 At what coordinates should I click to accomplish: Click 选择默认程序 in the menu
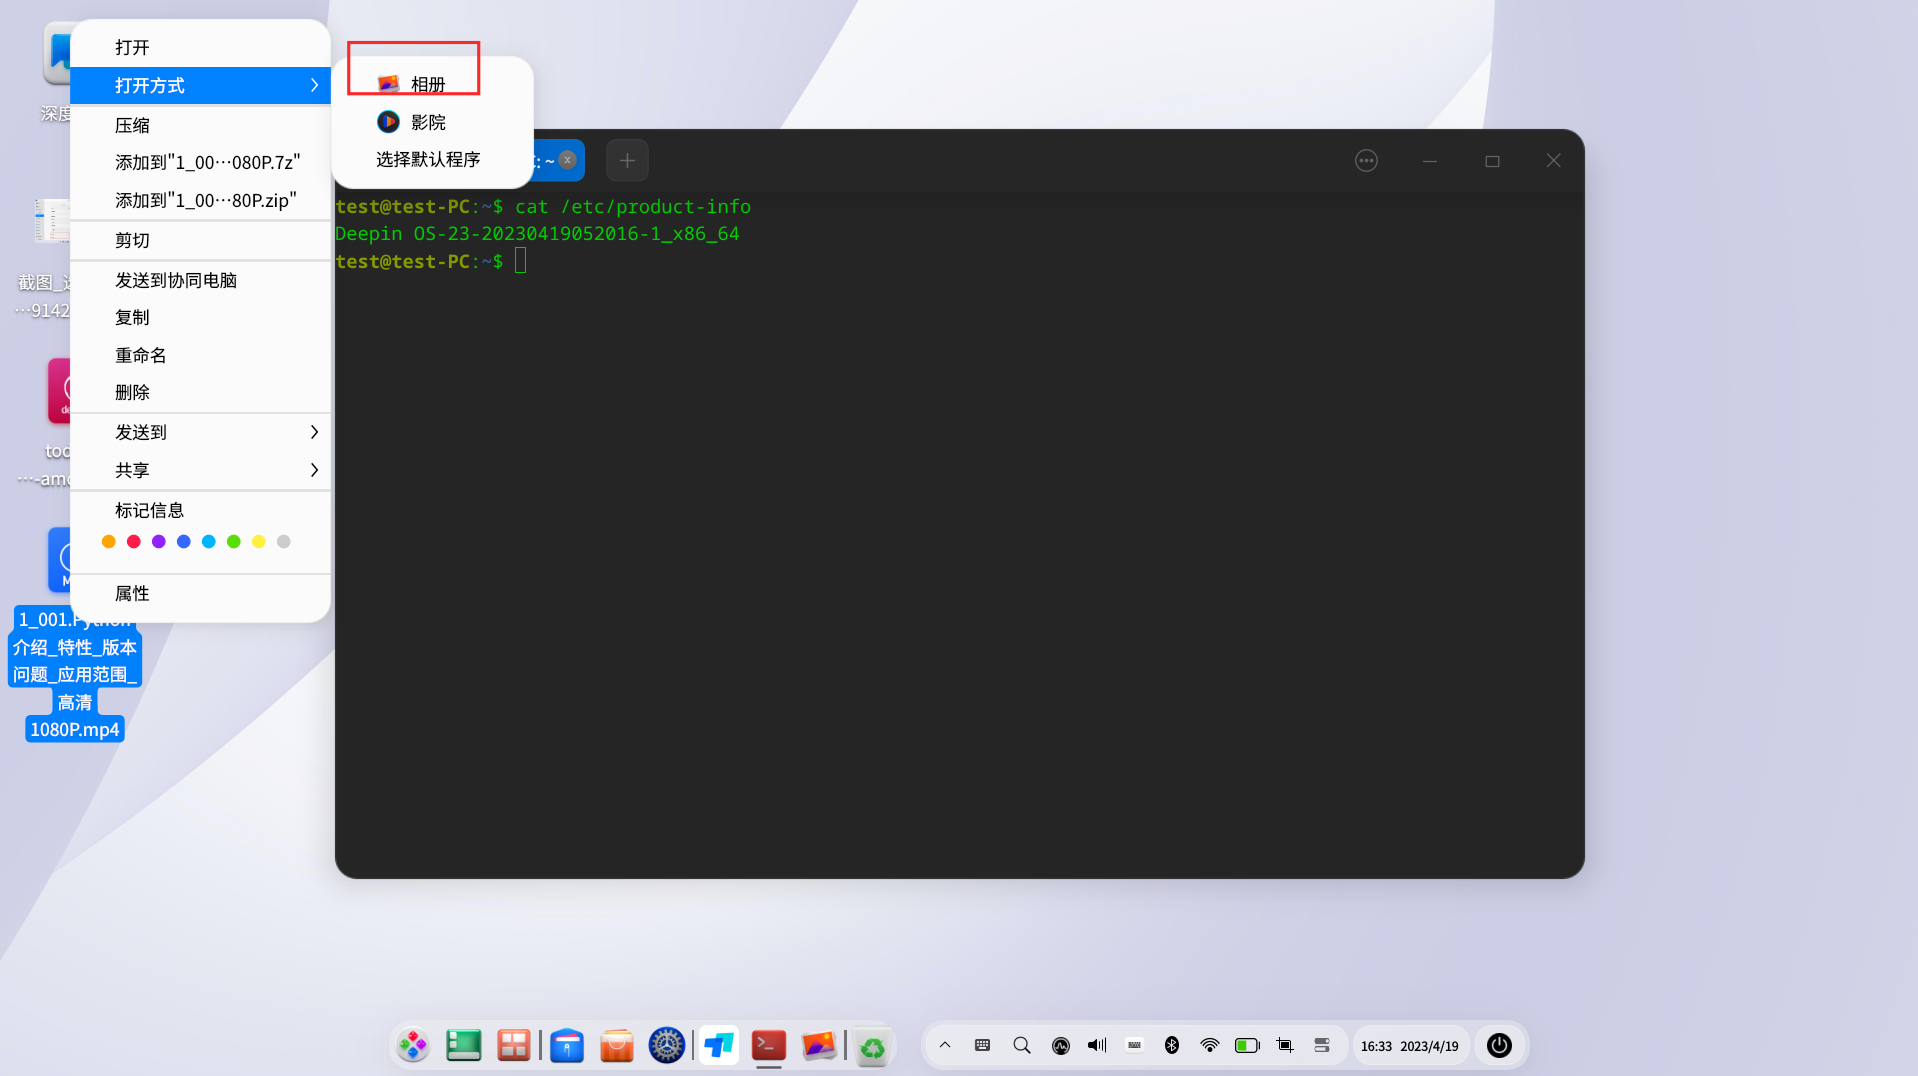pyautogui.click(x=428, y=159)
